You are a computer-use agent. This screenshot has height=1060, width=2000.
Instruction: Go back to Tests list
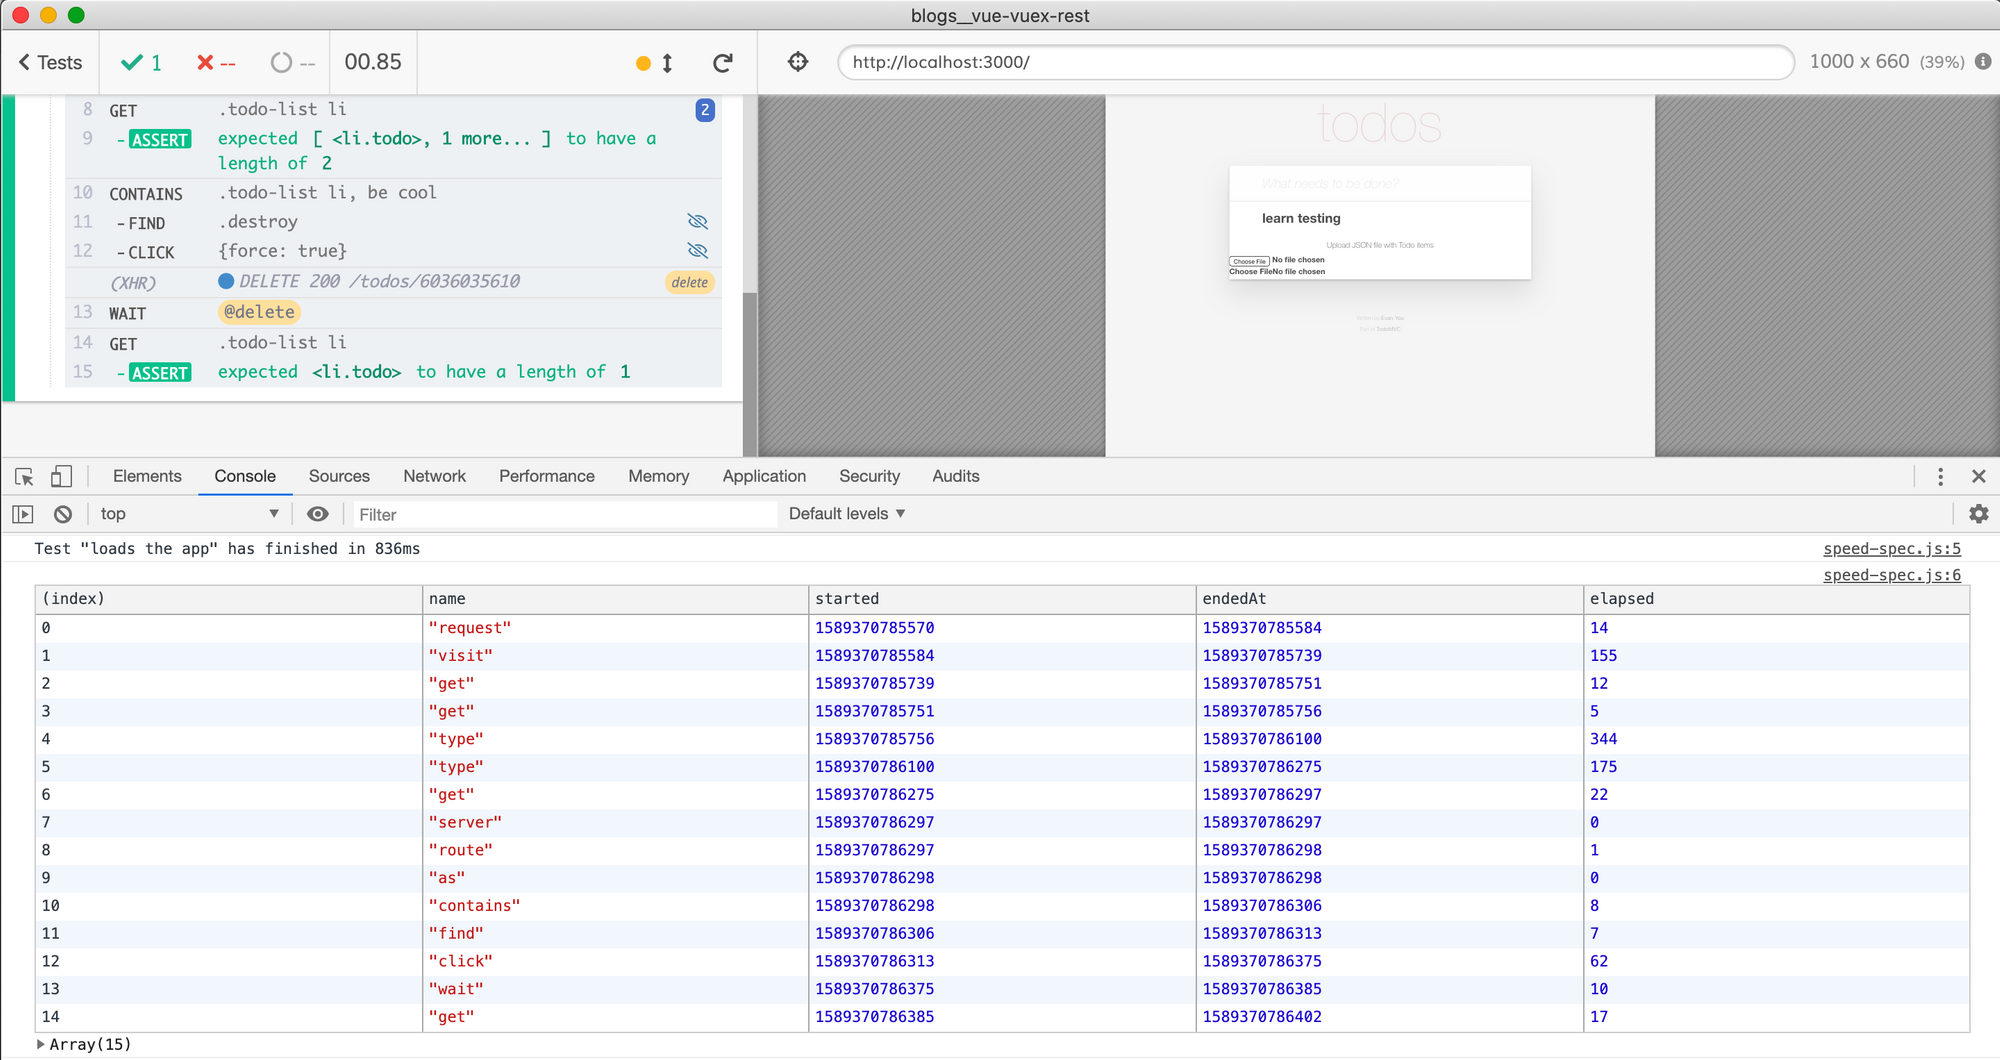click(x=50, y=63)
